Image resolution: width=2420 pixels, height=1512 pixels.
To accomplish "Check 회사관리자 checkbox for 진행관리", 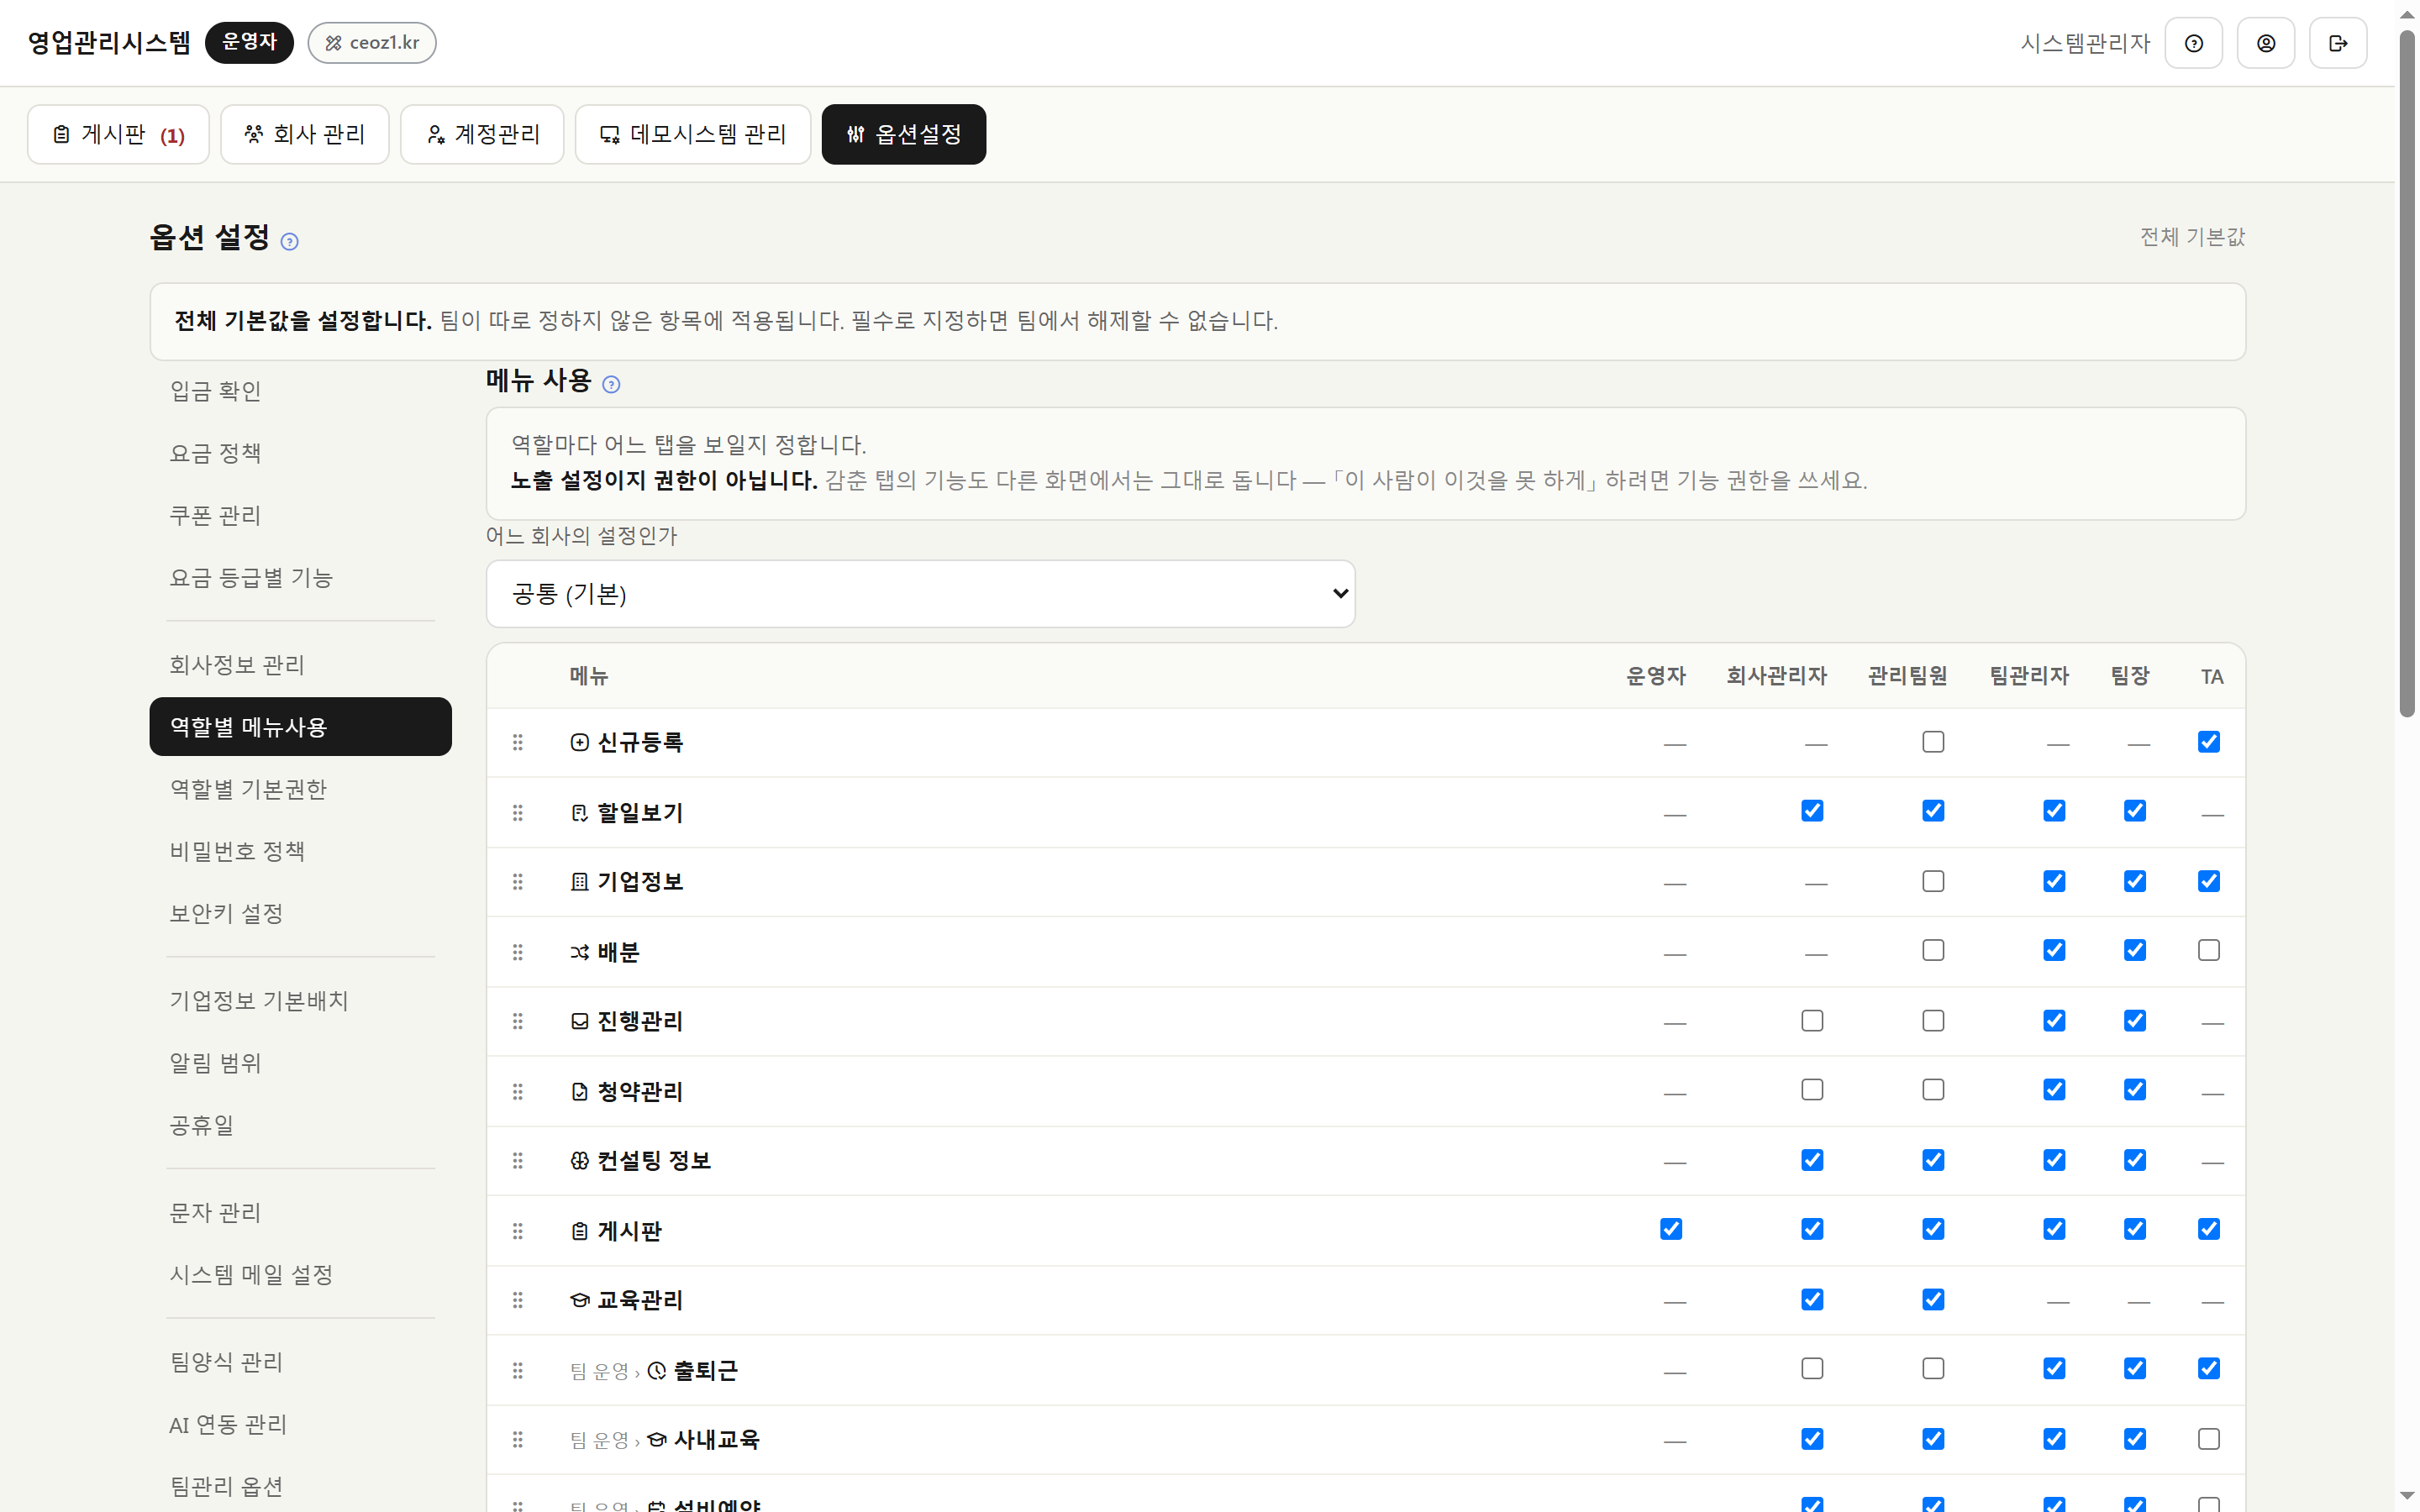I will tap(1811, 1020).
